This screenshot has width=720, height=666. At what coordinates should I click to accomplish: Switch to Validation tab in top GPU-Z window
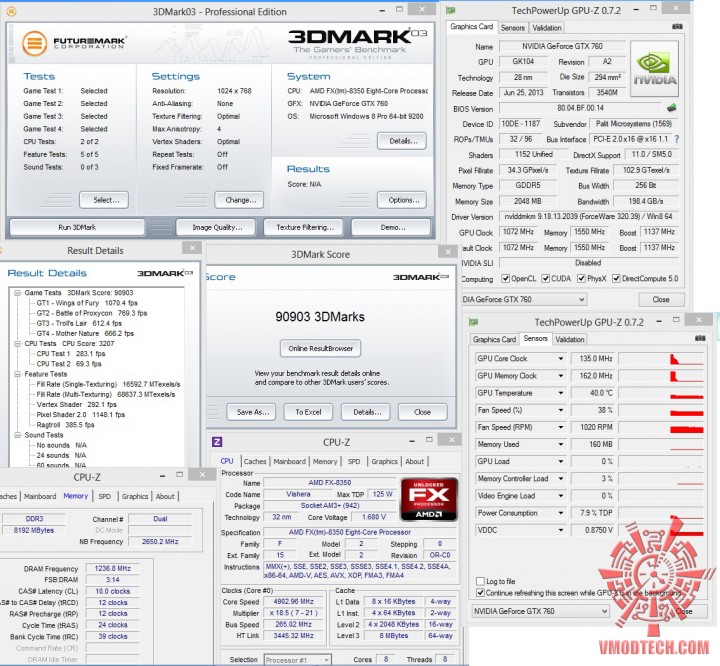[546, 28]
